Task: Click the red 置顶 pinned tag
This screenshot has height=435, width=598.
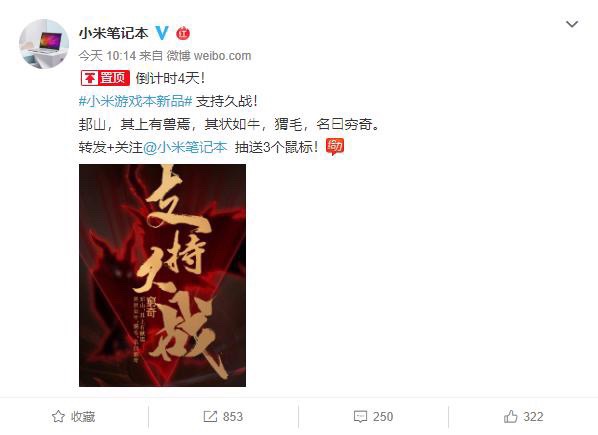Action: pos(105,78)
